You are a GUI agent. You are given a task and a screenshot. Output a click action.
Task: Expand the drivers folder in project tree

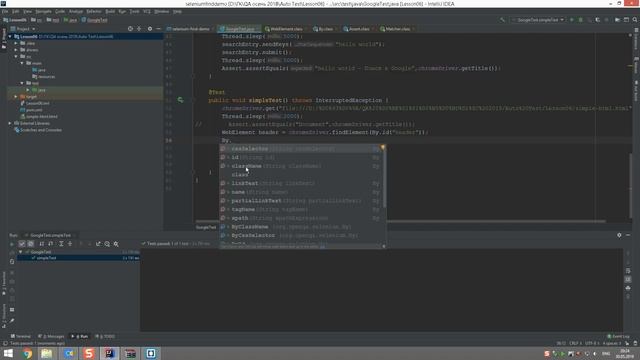pos(16,50)
